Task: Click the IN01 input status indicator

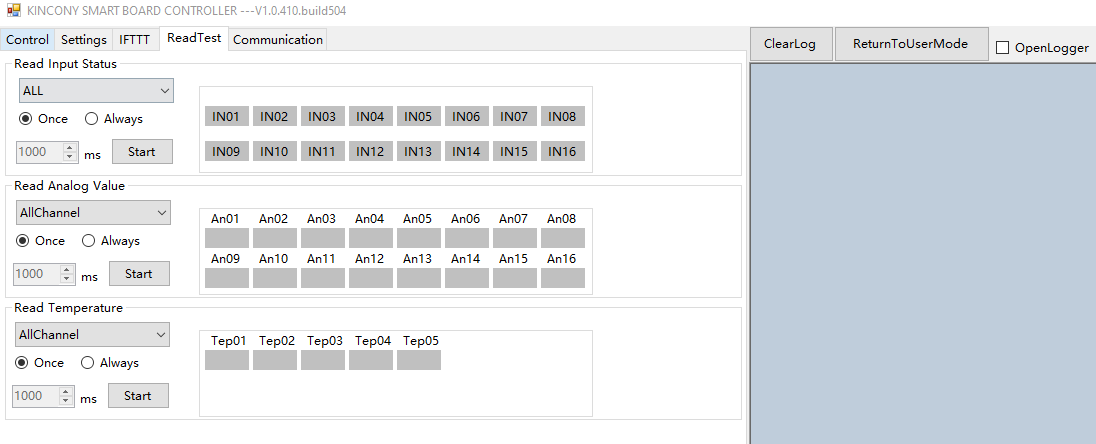Action: (226, 117)
